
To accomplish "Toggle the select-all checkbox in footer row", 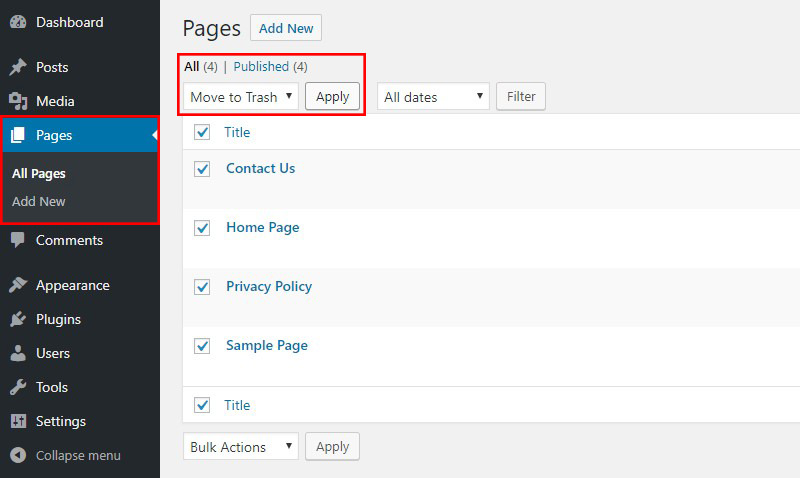I will click(x=202, y=405).
